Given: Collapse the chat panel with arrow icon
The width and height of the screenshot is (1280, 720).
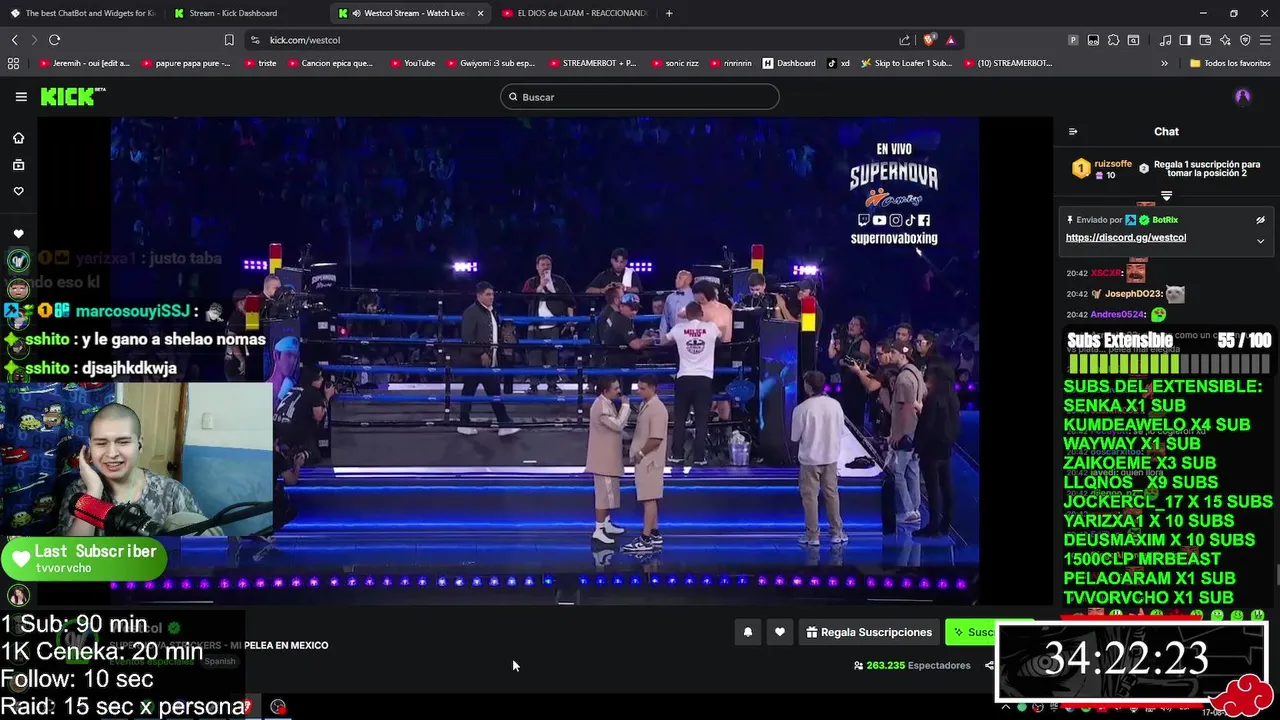Looking at the screenshot, I should [1073, 131].
